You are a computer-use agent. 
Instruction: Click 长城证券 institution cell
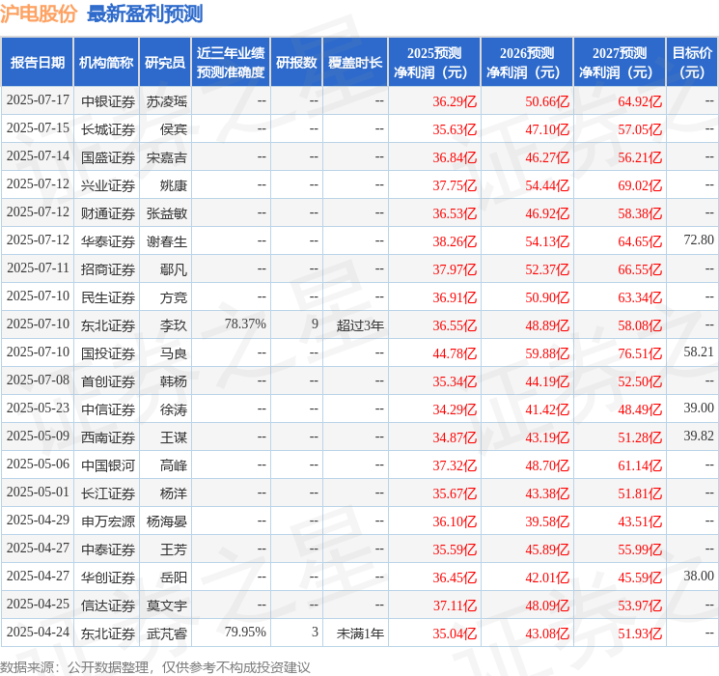tap(108, 129)
